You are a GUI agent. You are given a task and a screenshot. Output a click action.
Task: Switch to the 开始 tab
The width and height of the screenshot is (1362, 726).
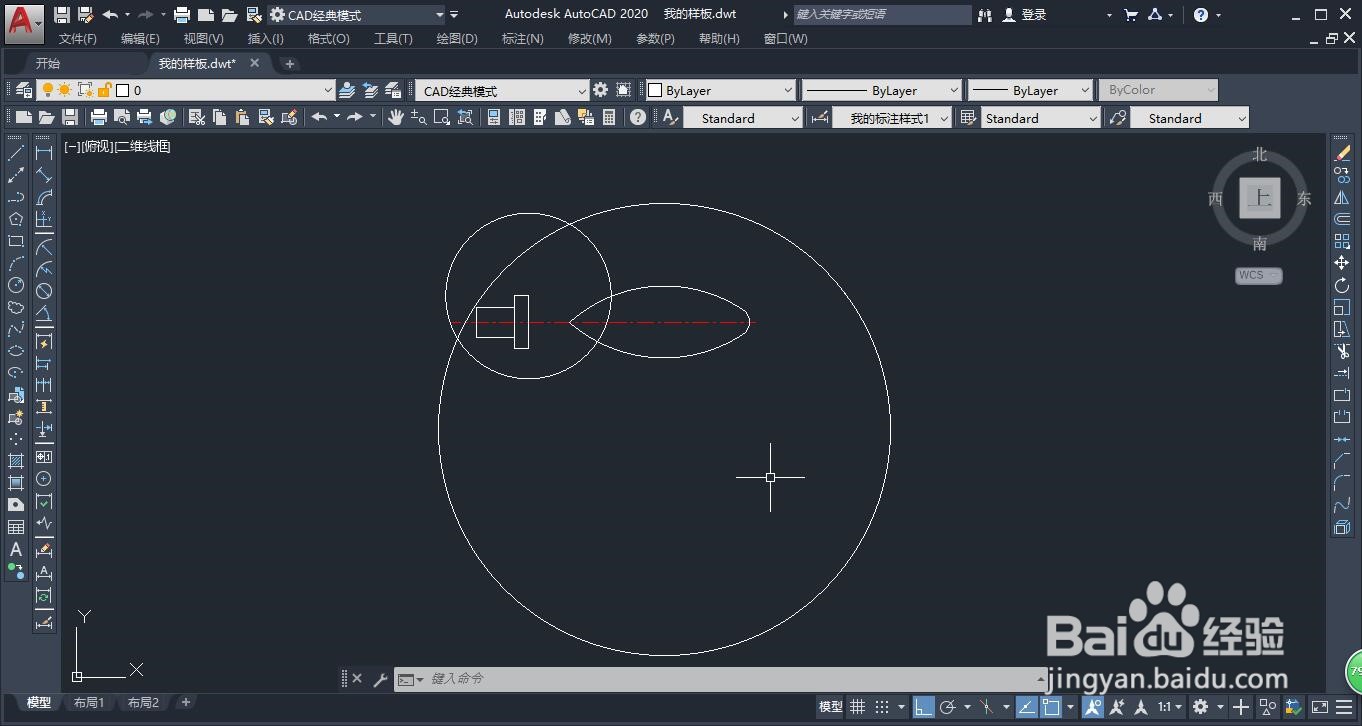point(48,63)
